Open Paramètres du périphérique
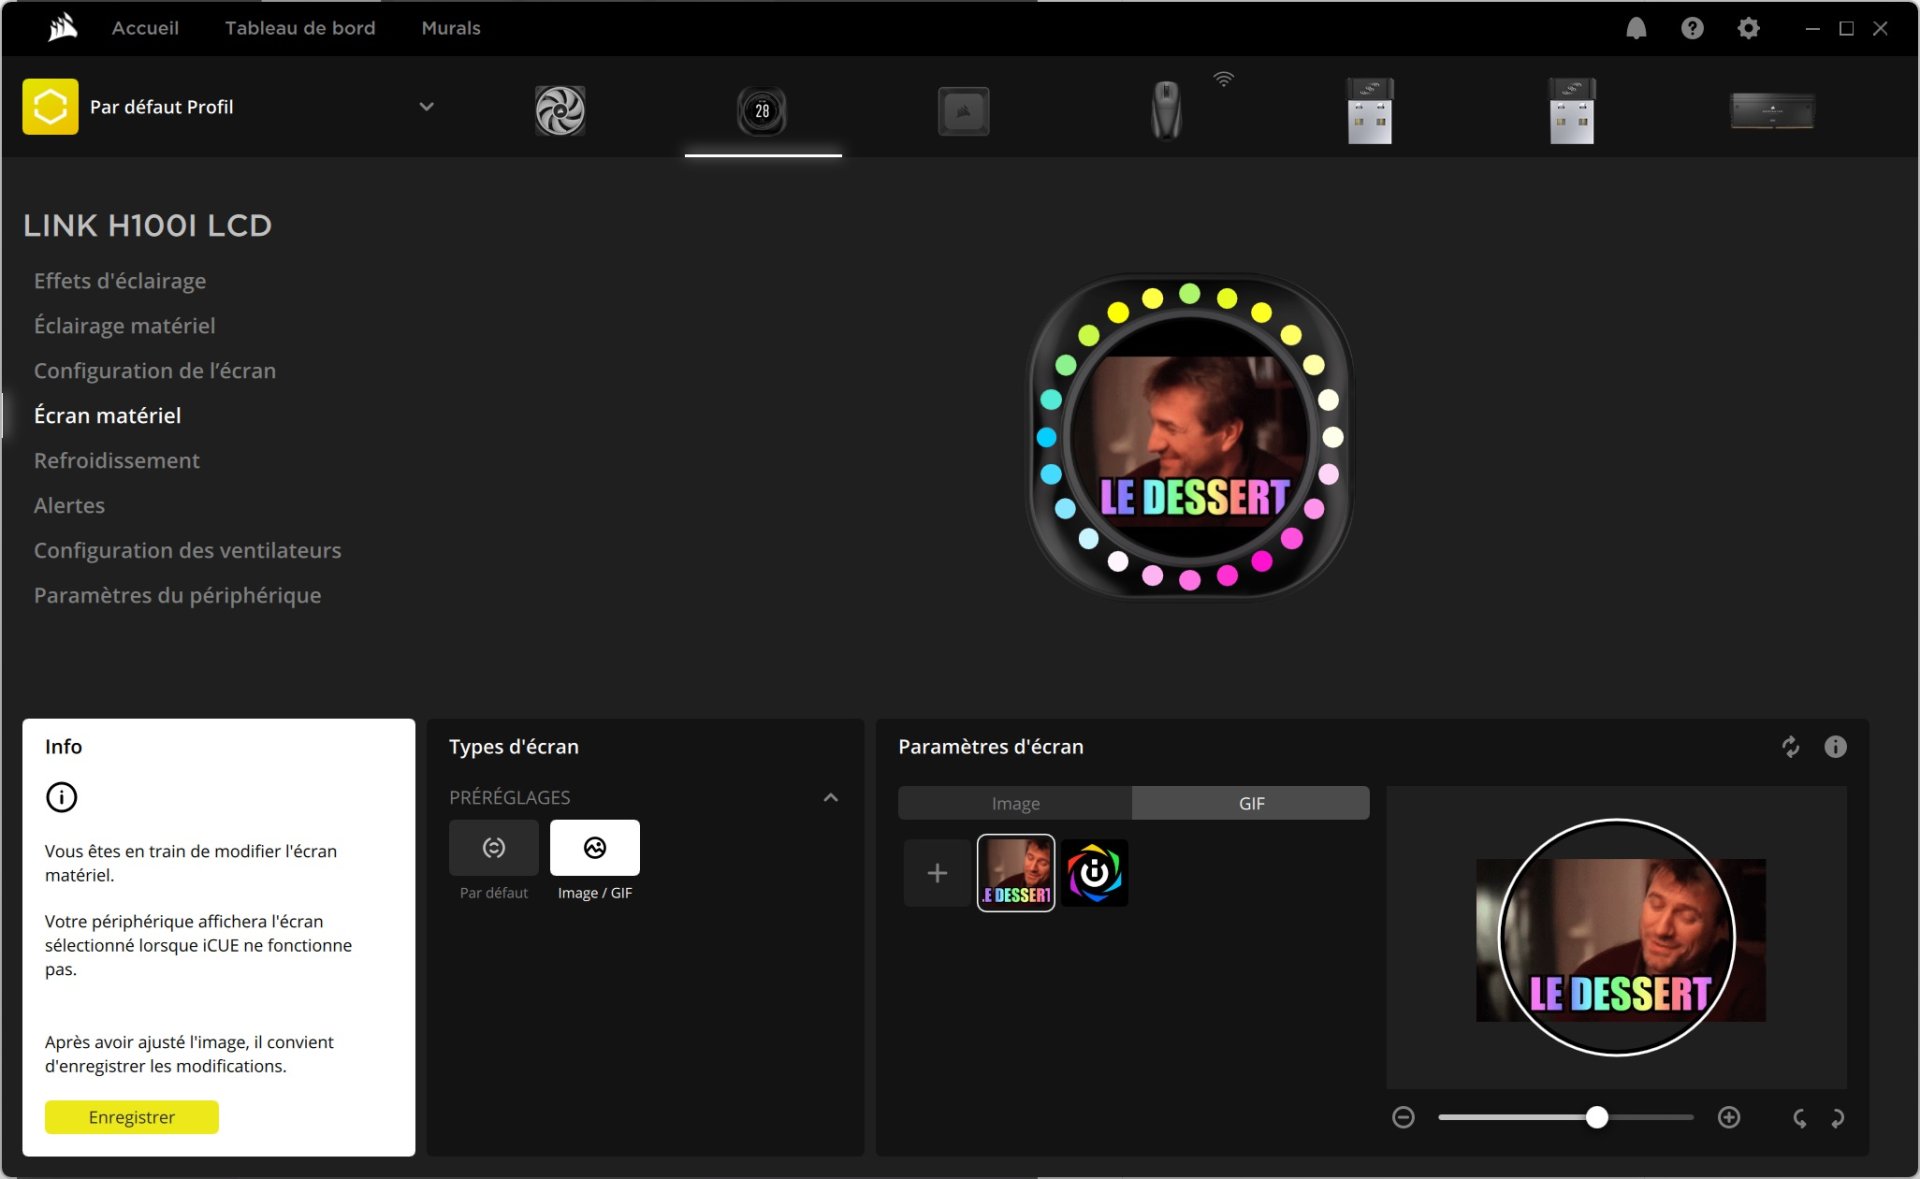The width and height of the screenshot is (1920, 1179). point(177,596)
